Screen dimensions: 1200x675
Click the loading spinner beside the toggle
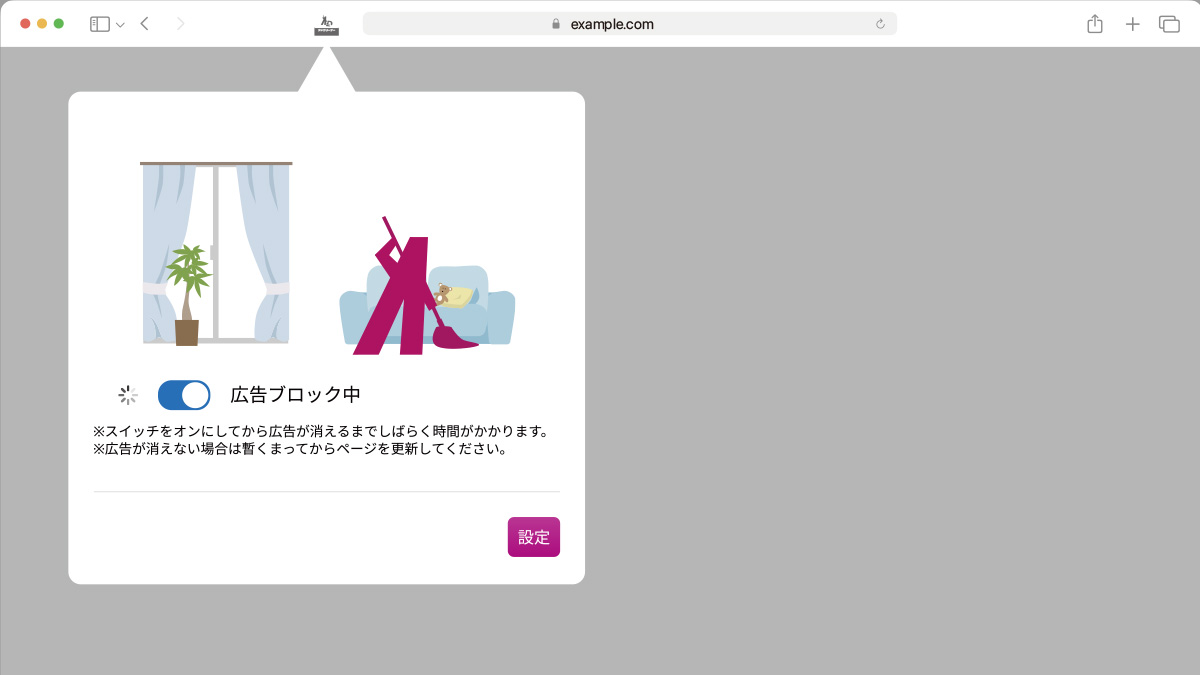[x=127, y=395]
